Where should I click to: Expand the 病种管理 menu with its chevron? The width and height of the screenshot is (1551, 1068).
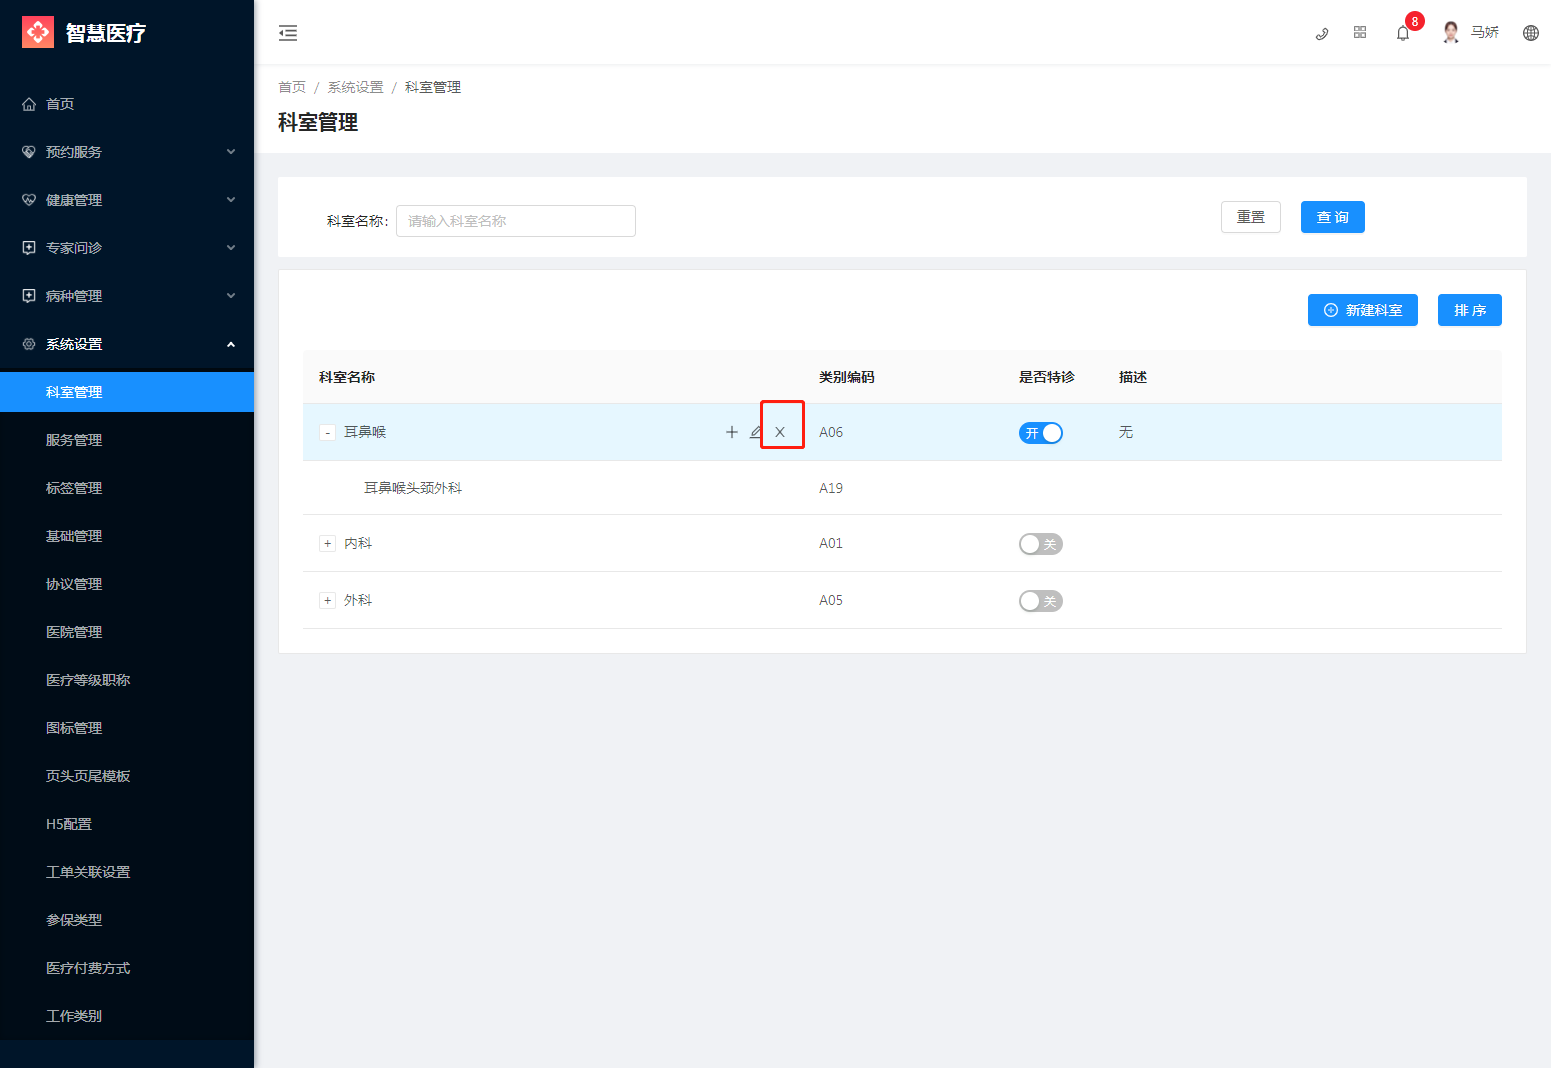click(231, 296)
